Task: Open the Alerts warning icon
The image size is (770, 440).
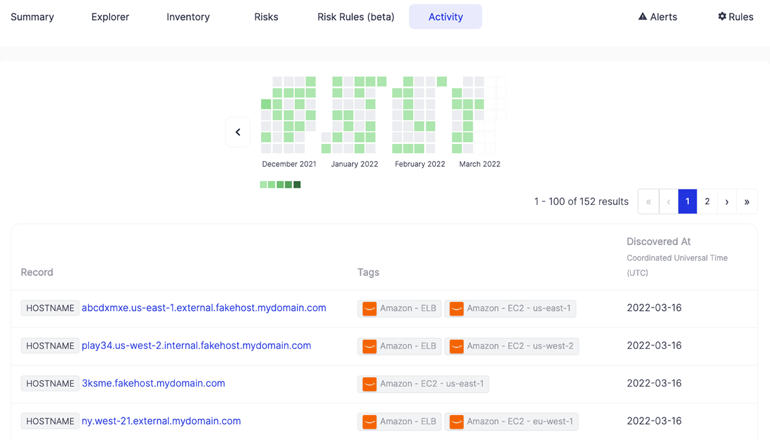Action: click(642, 16)
